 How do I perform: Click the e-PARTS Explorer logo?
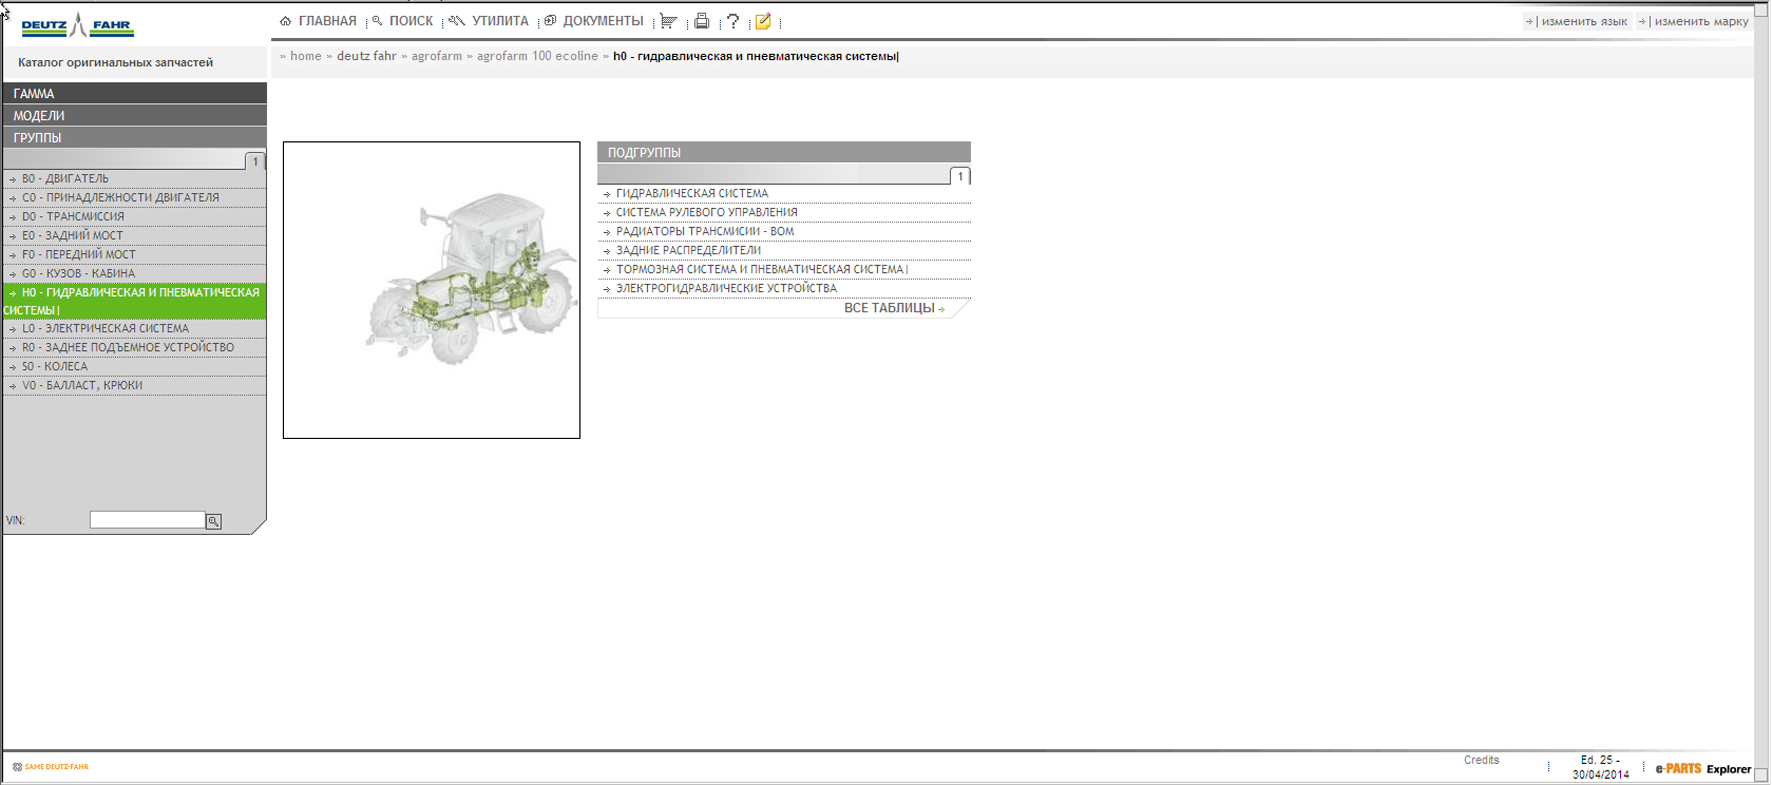1702,769
